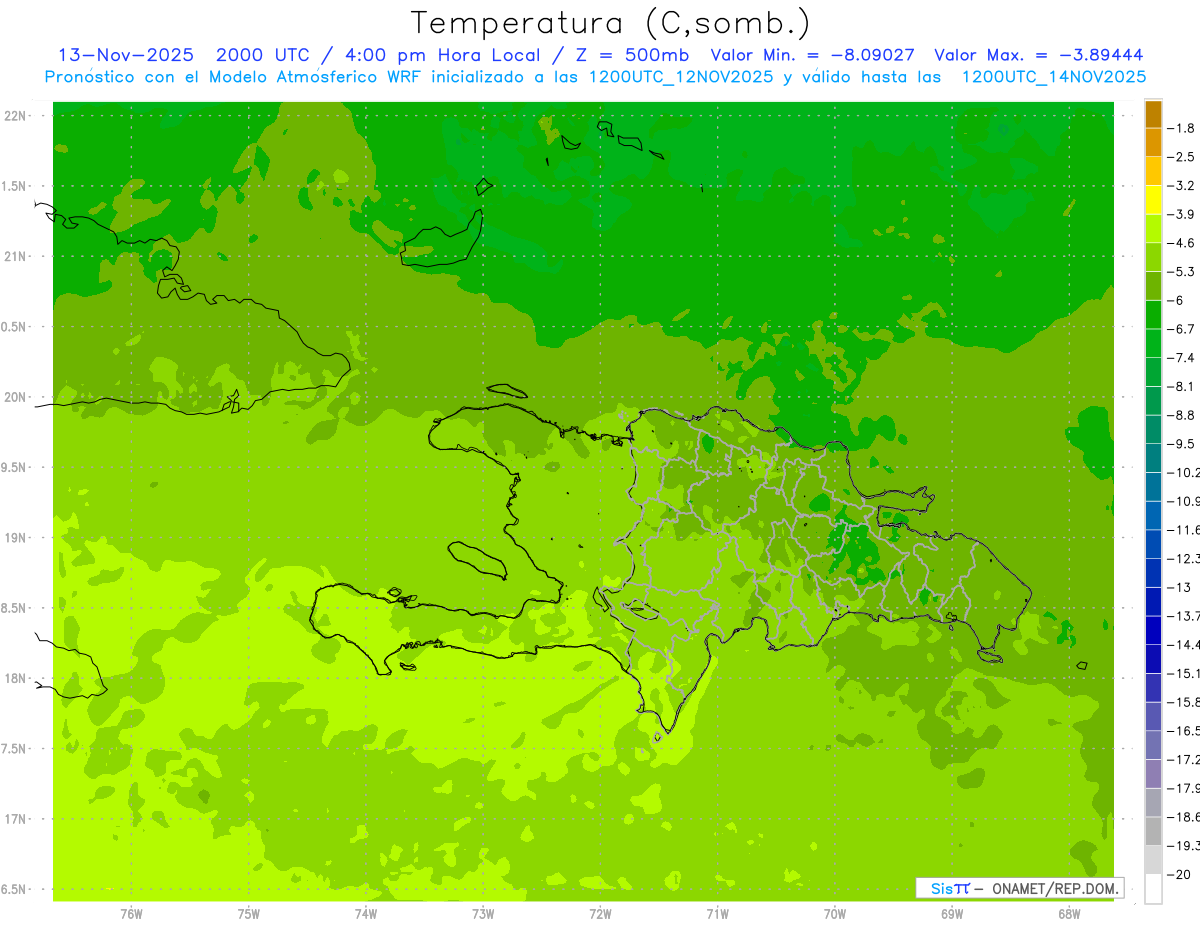The height and width of the screenshot is (927, 1200).
Task: Click the '18N' latitude label
Action: pos(15,679)
